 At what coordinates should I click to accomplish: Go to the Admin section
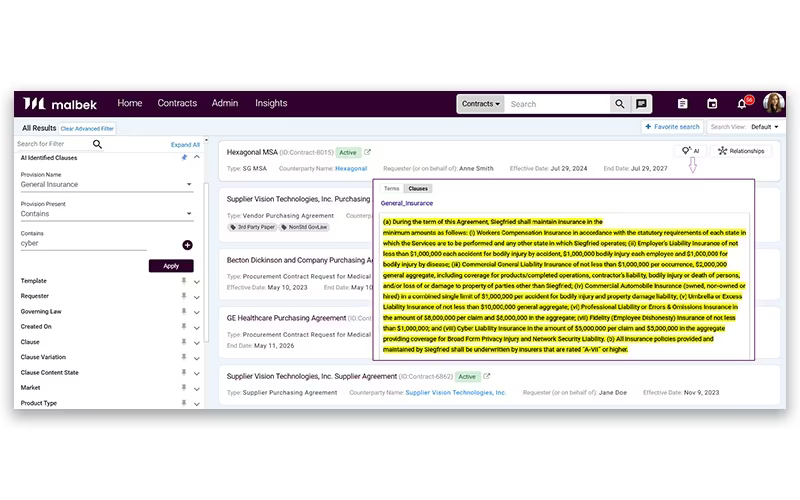pos(225,103)
